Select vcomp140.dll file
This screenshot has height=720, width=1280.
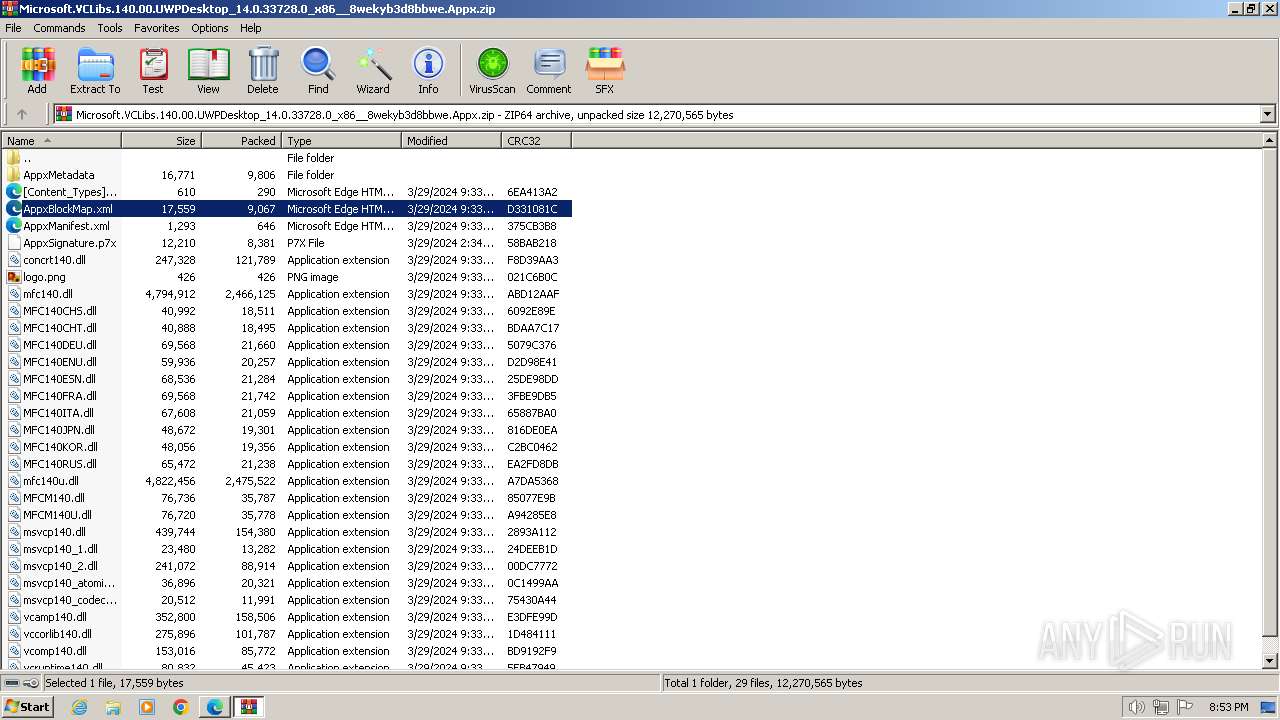click(x=288, y=651)
